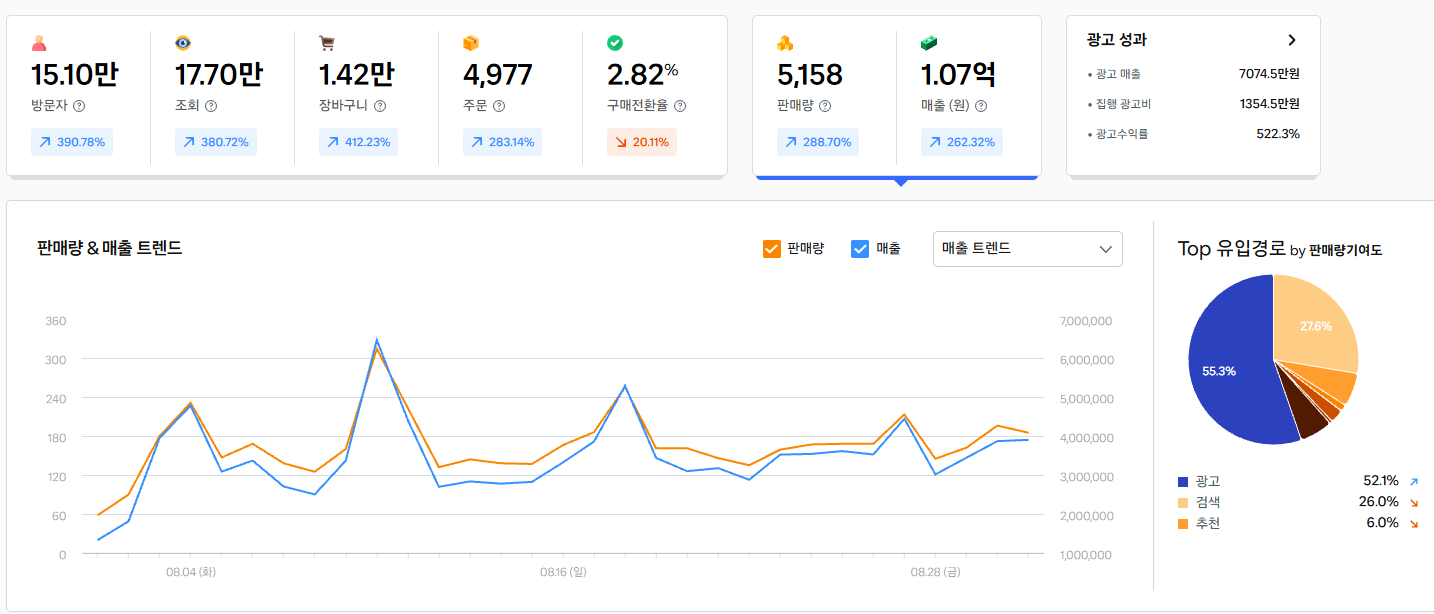Click the down-arrow trend icon in the 검색 legend row
The height and width of the screenshot is (614, 1434).
tap(1414, 502)
